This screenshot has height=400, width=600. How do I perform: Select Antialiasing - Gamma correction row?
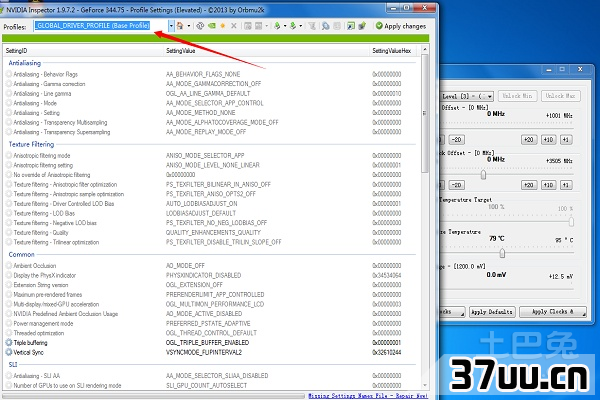(x=210, y=84)
